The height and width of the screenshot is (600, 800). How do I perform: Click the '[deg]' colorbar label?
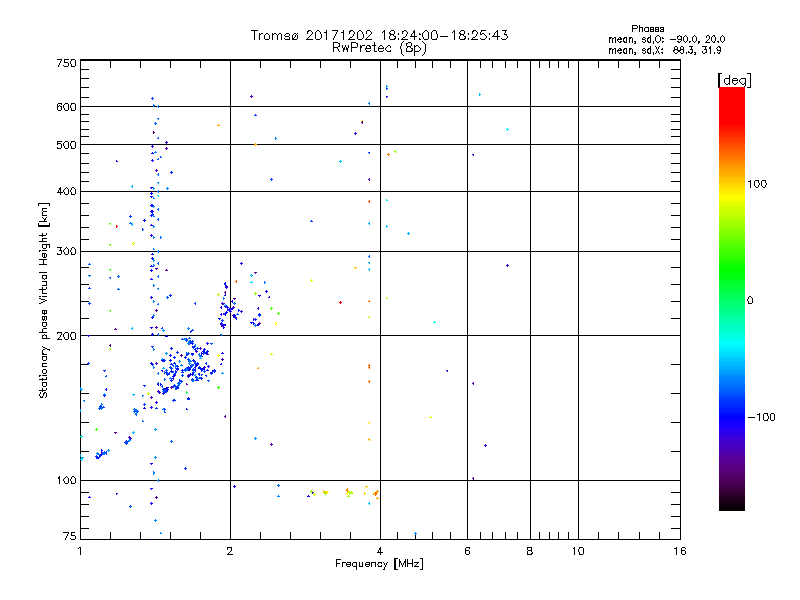734,80
